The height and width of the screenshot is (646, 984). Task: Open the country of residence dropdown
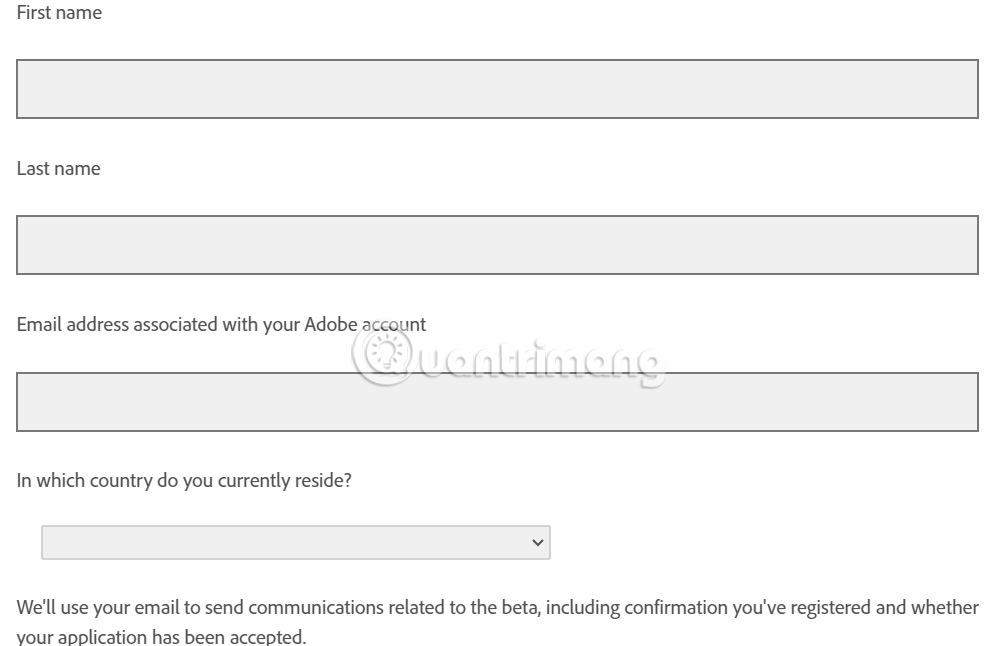coord(295,542)
